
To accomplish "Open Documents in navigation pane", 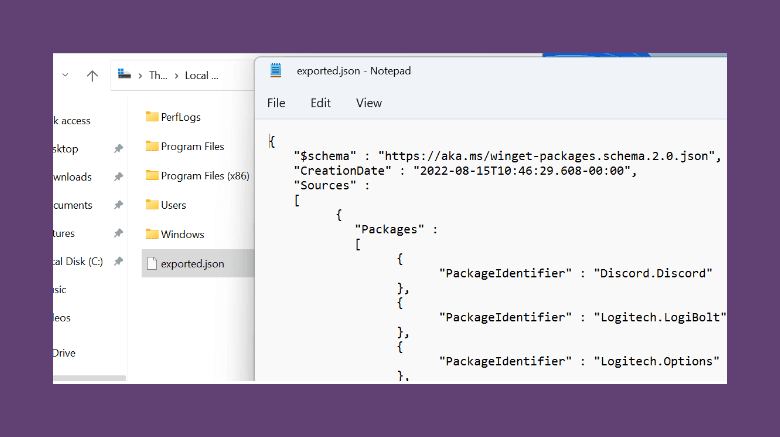I will coord(73,206).
